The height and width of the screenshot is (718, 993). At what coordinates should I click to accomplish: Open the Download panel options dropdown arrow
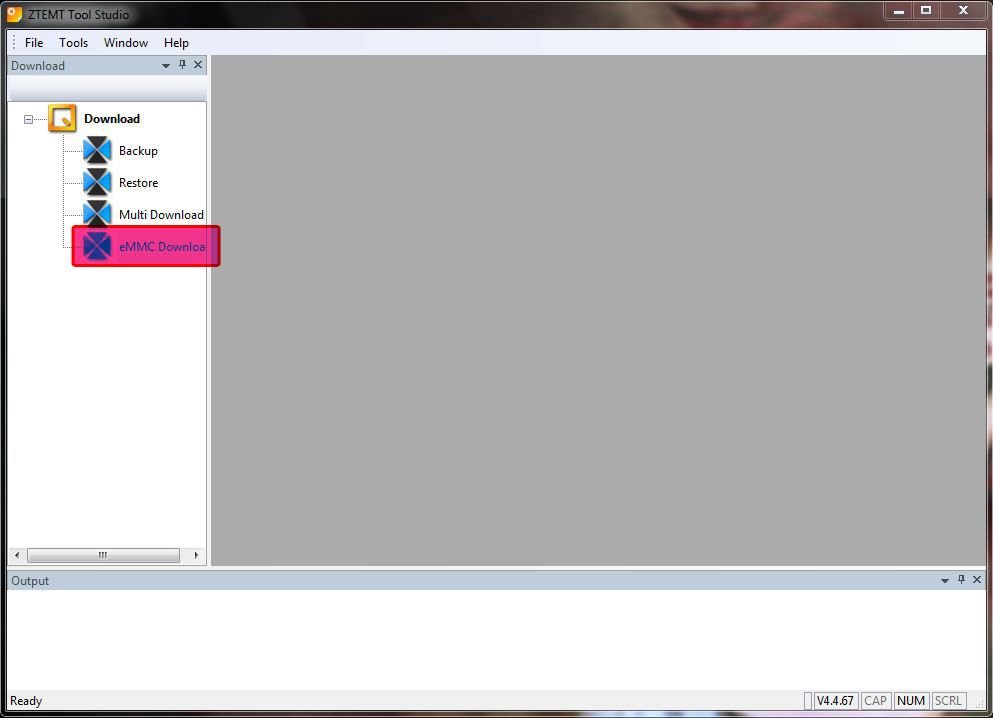coord(166,65)
